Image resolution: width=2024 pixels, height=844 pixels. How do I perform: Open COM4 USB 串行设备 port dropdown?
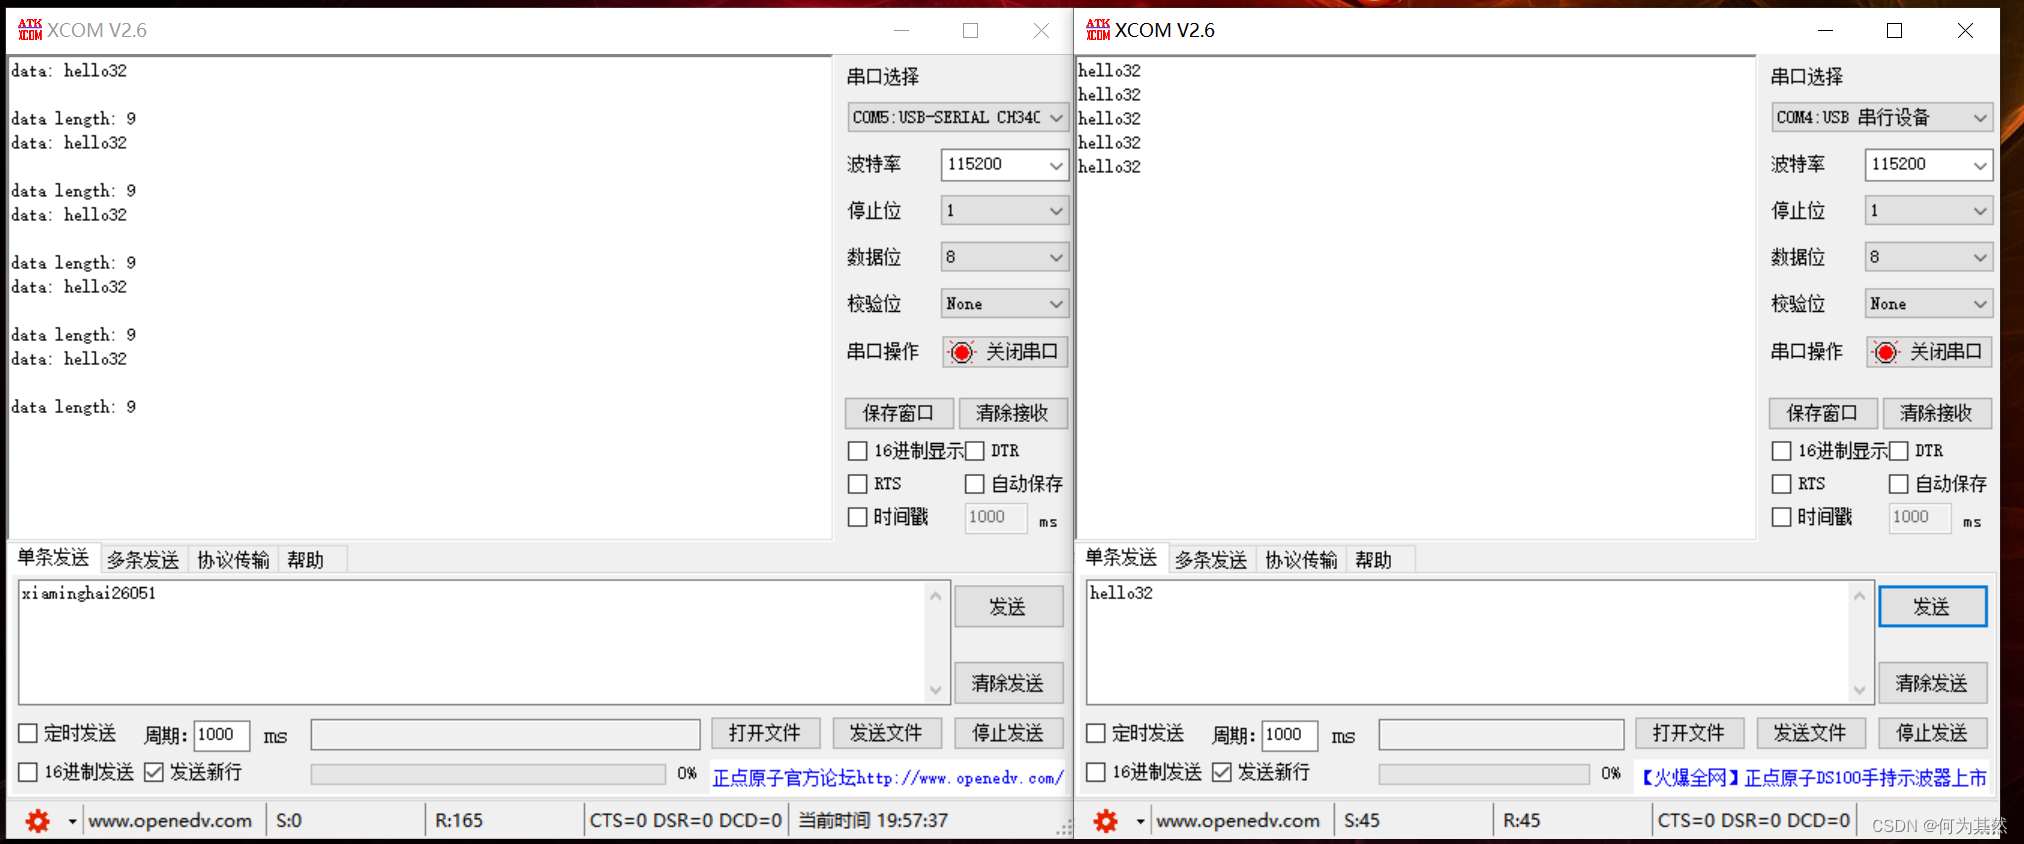1882,117
